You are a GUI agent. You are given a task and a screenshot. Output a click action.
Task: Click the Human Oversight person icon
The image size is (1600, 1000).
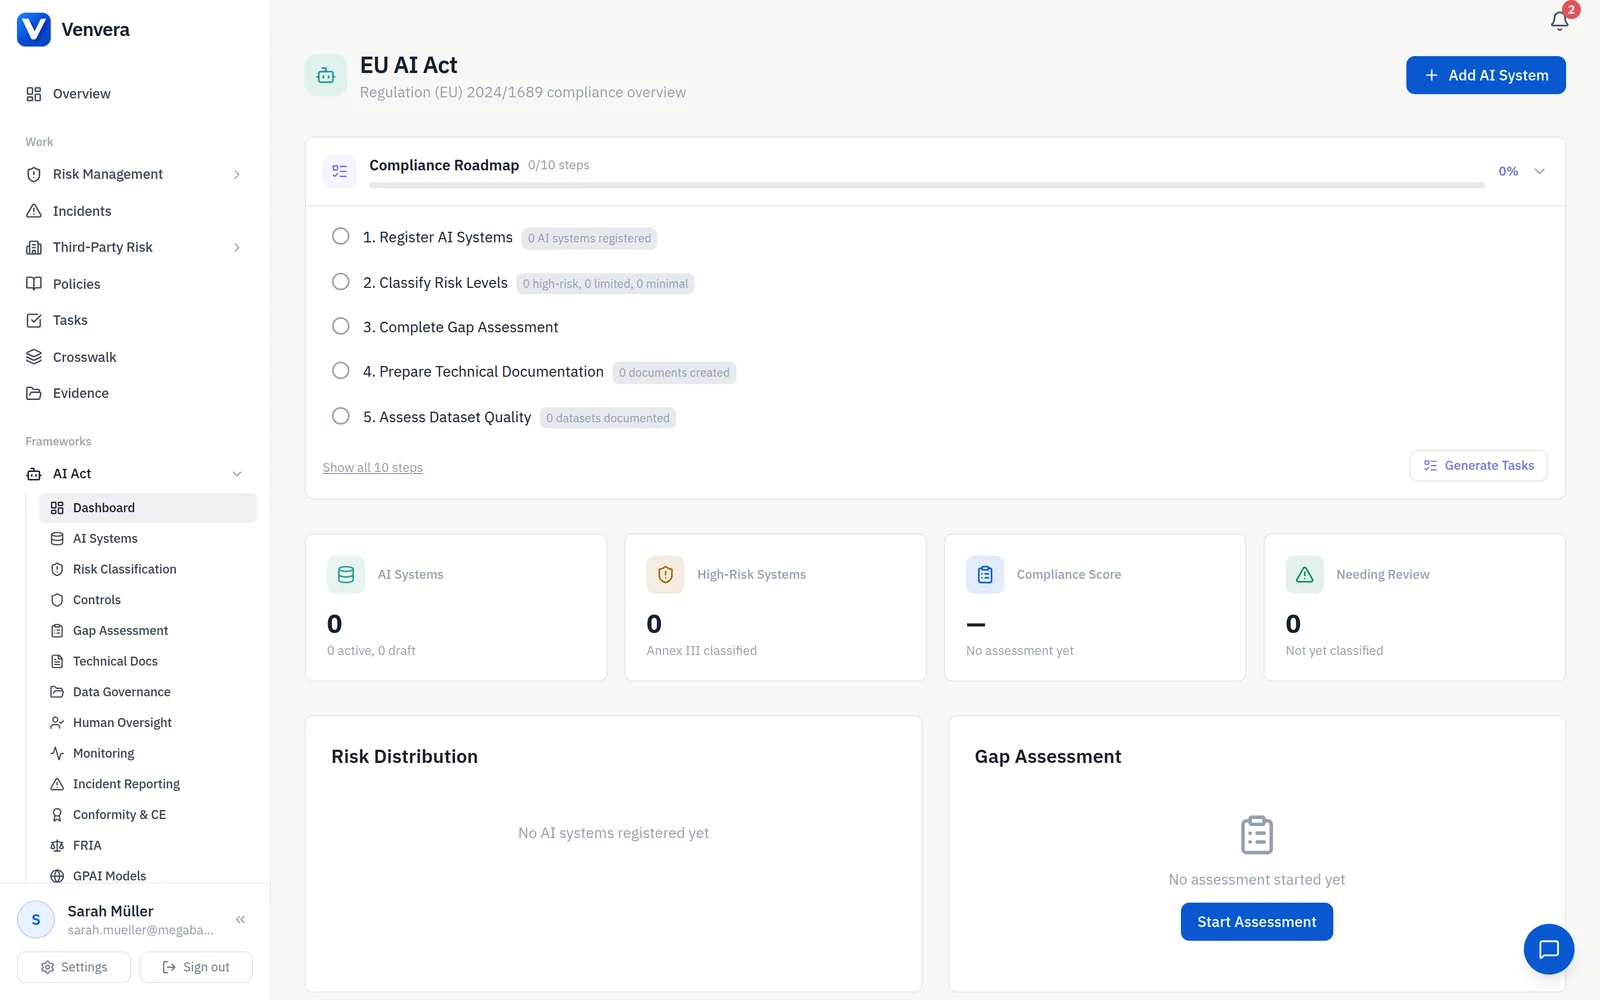[x=57, y=722]
